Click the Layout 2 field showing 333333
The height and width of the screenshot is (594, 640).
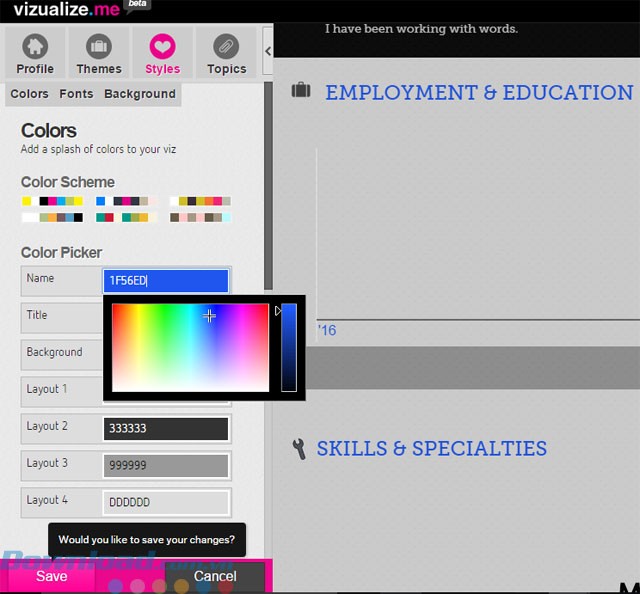166,428
